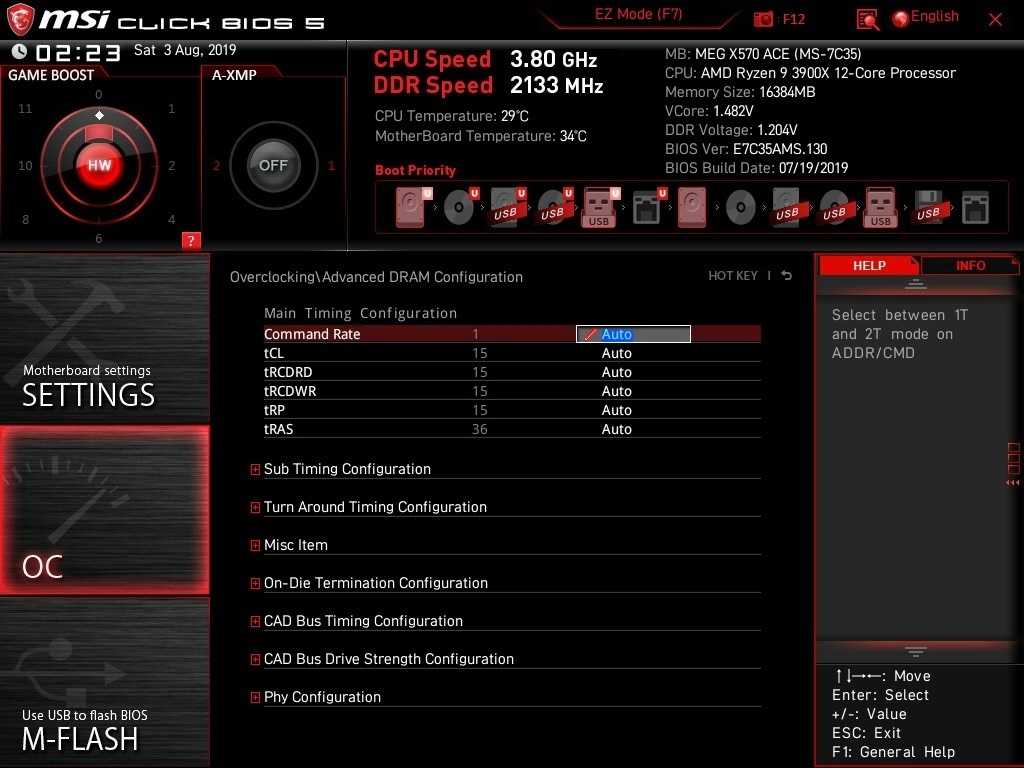1024x768 pixels.
Task: Open the M-FLASH BIOS flashing section
Action: pos(104,682)
